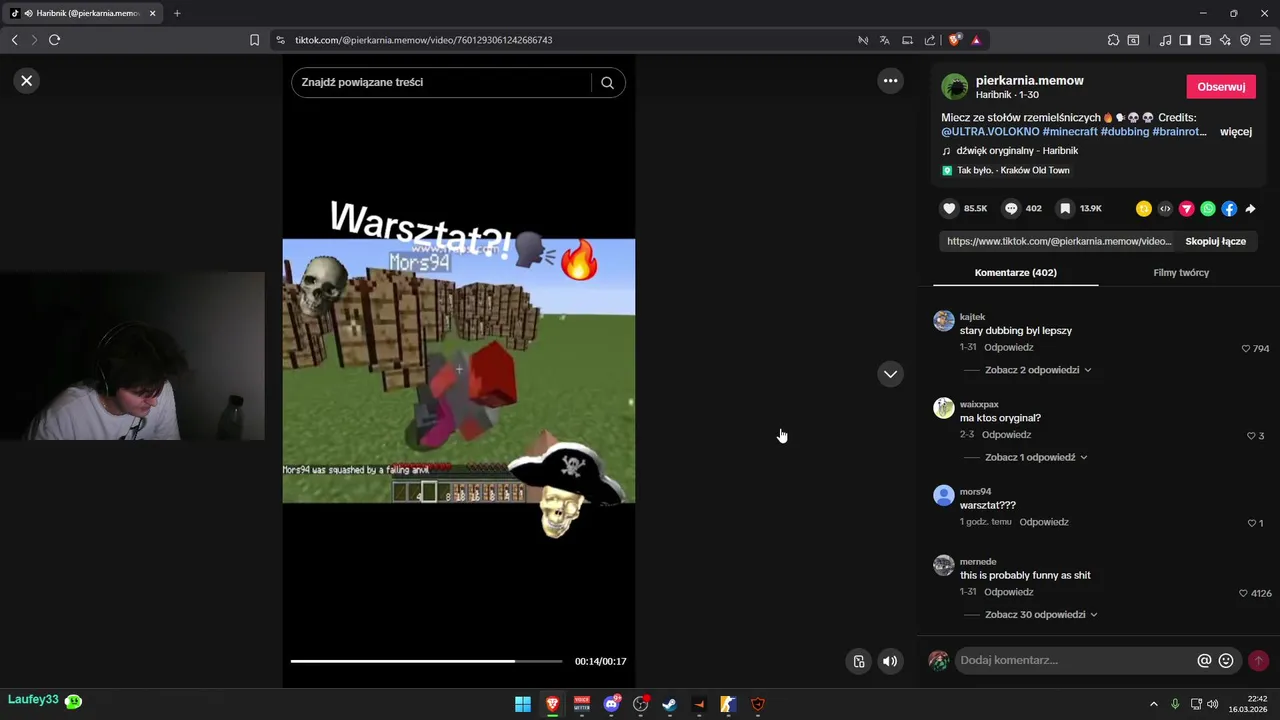Image resolution: width=1280 pixels, height=720 pixels.
Task: Open more share options arrow
Action: tap(1250, 209)
